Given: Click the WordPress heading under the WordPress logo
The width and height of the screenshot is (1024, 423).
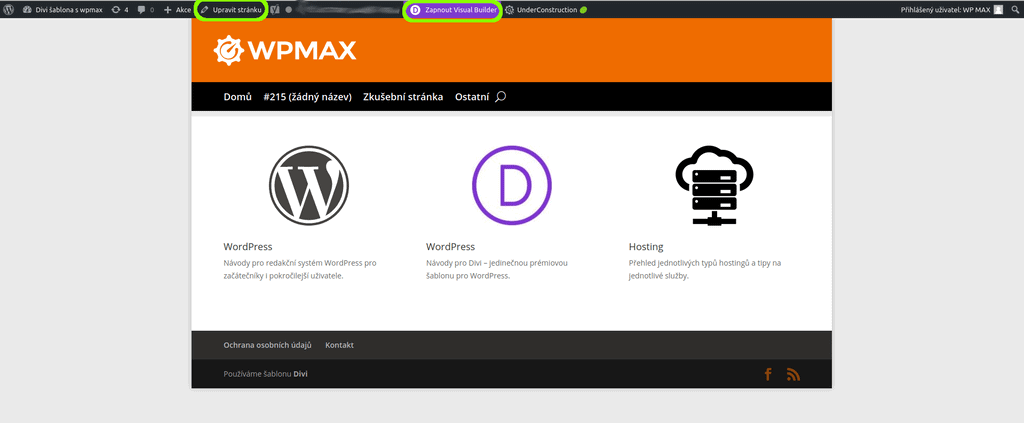Looking at the screenshot, I should click(x=248, y=247).
